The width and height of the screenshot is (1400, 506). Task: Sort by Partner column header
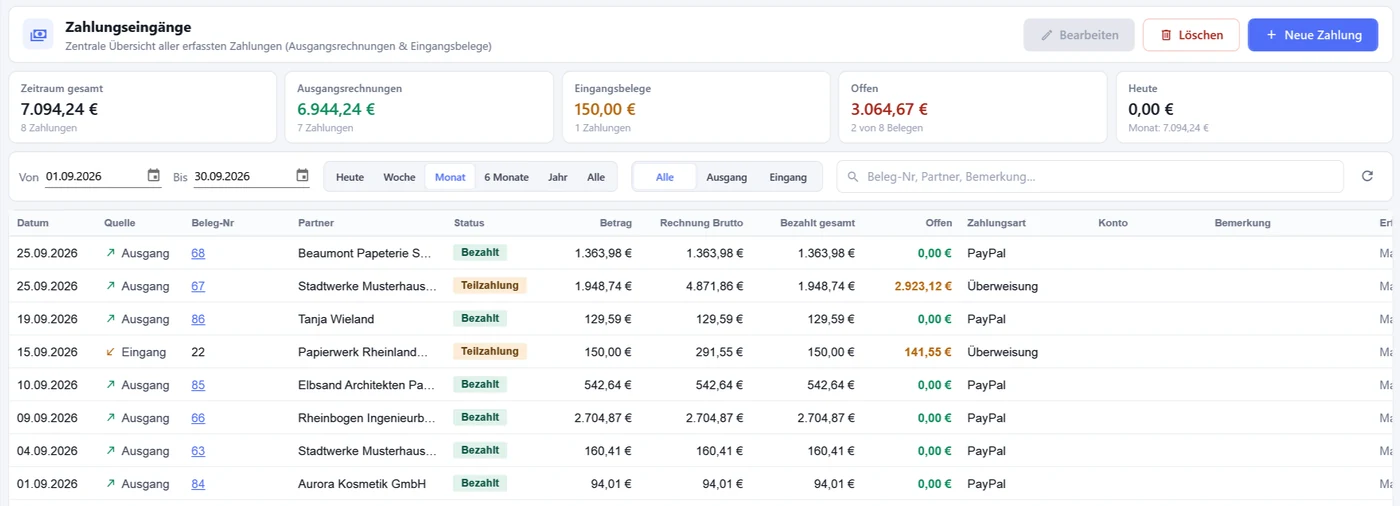[316, 223]
